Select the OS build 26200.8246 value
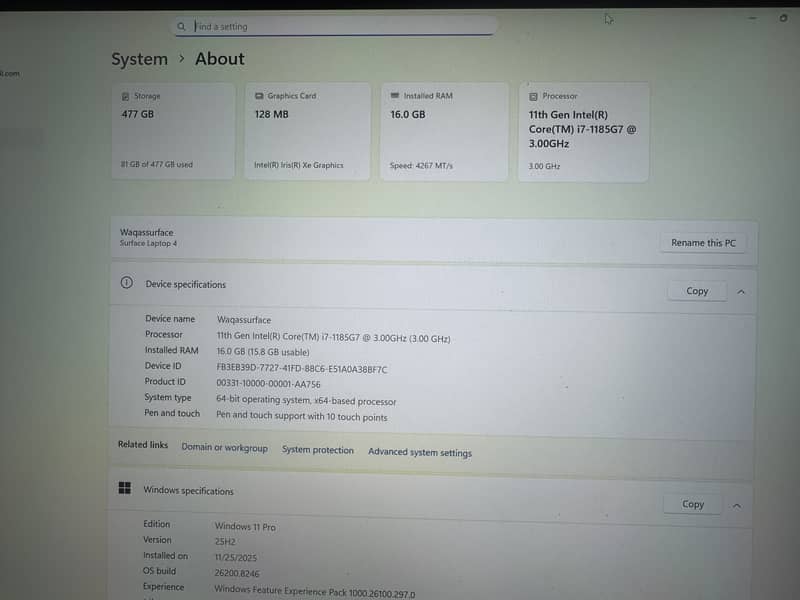This screenshot has height=600, width=800. tap(237, 573)
